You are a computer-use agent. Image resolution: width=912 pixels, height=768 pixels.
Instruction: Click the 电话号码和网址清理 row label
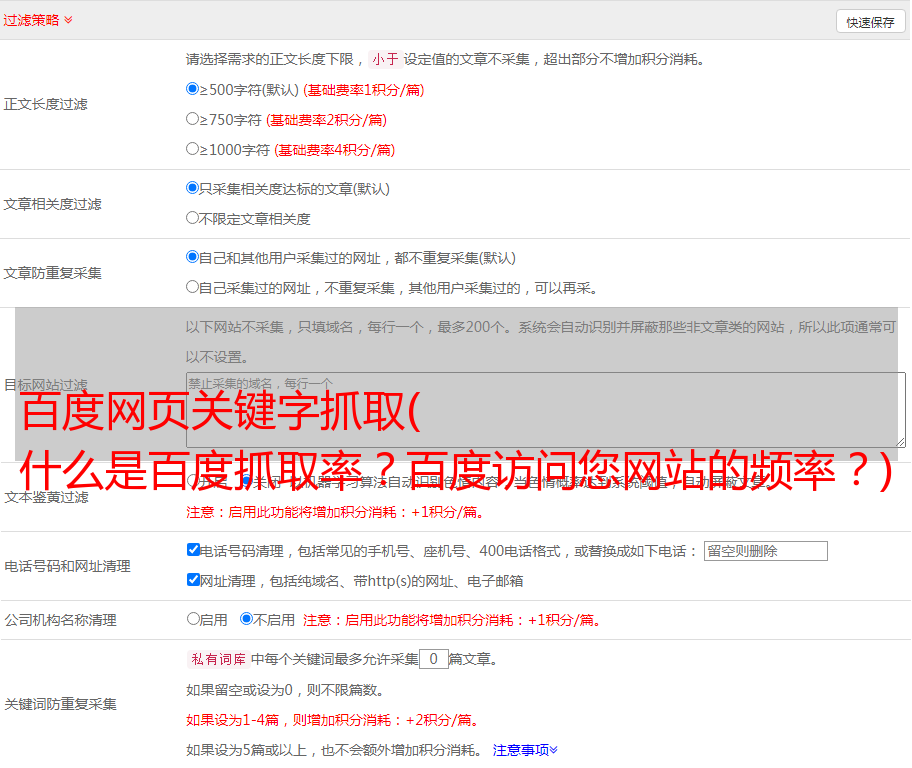67,566
